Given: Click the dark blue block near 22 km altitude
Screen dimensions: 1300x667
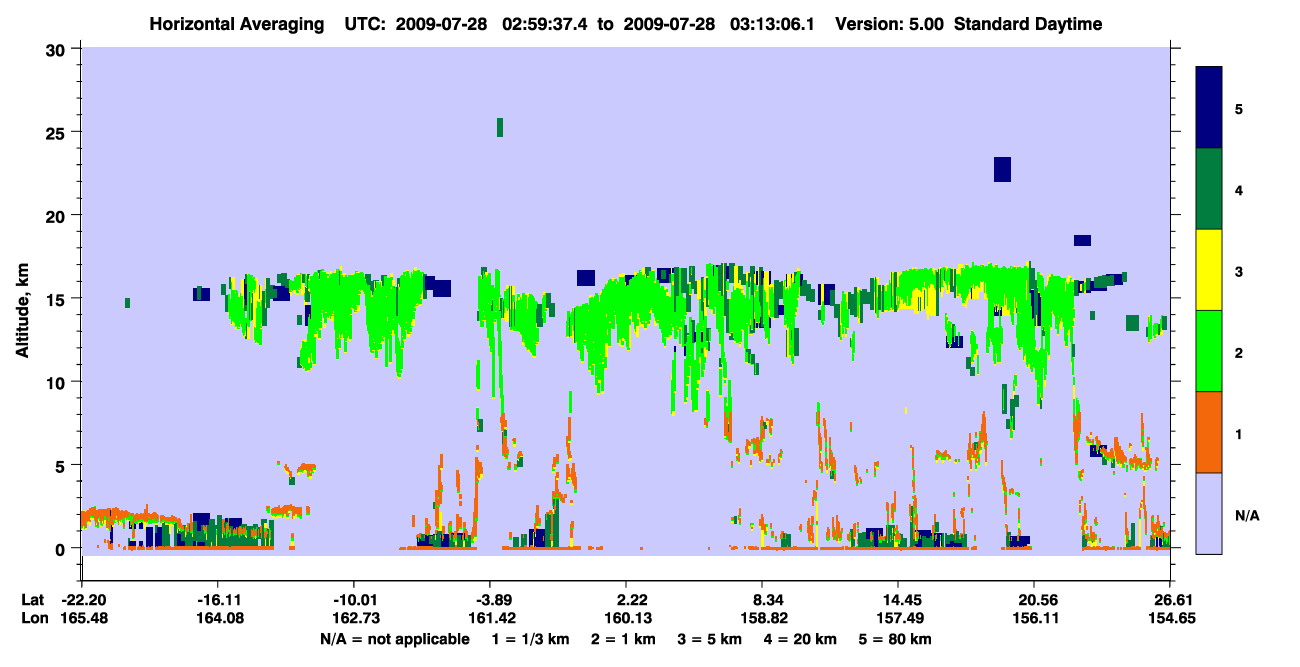Looking at the screenshot, I should pos(1002,169).
